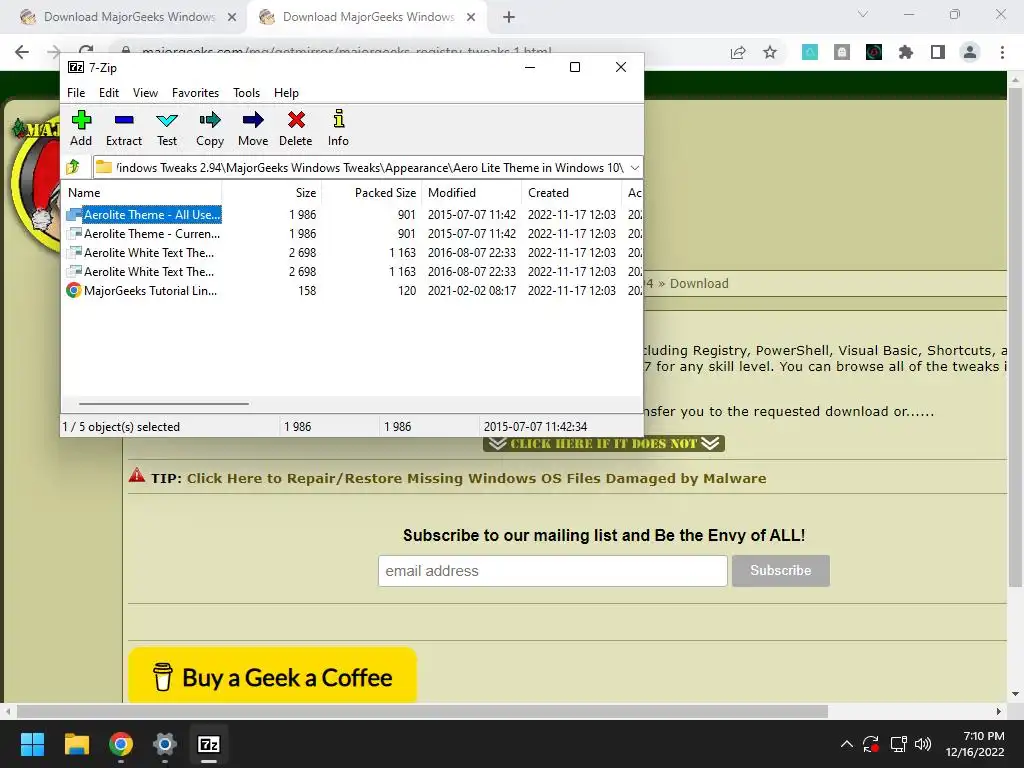Image resolution: width=1024 pixels, height=768 pixels.
Task: Open the Favorites menu in 7-Zip
Action: click(x=195, y=93)
